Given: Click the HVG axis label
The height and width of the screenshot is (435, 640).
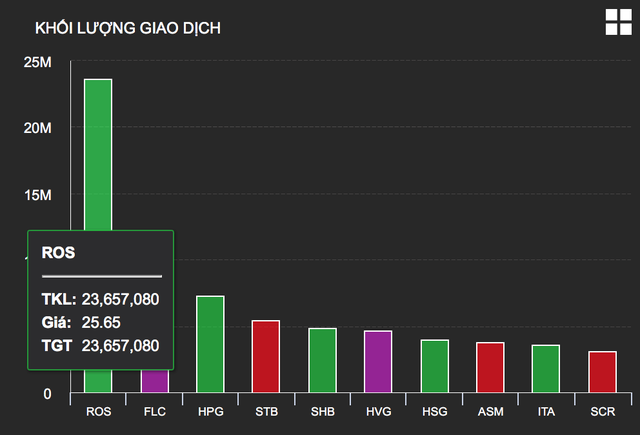Looking at the screenshot, I should click(378, 411).
